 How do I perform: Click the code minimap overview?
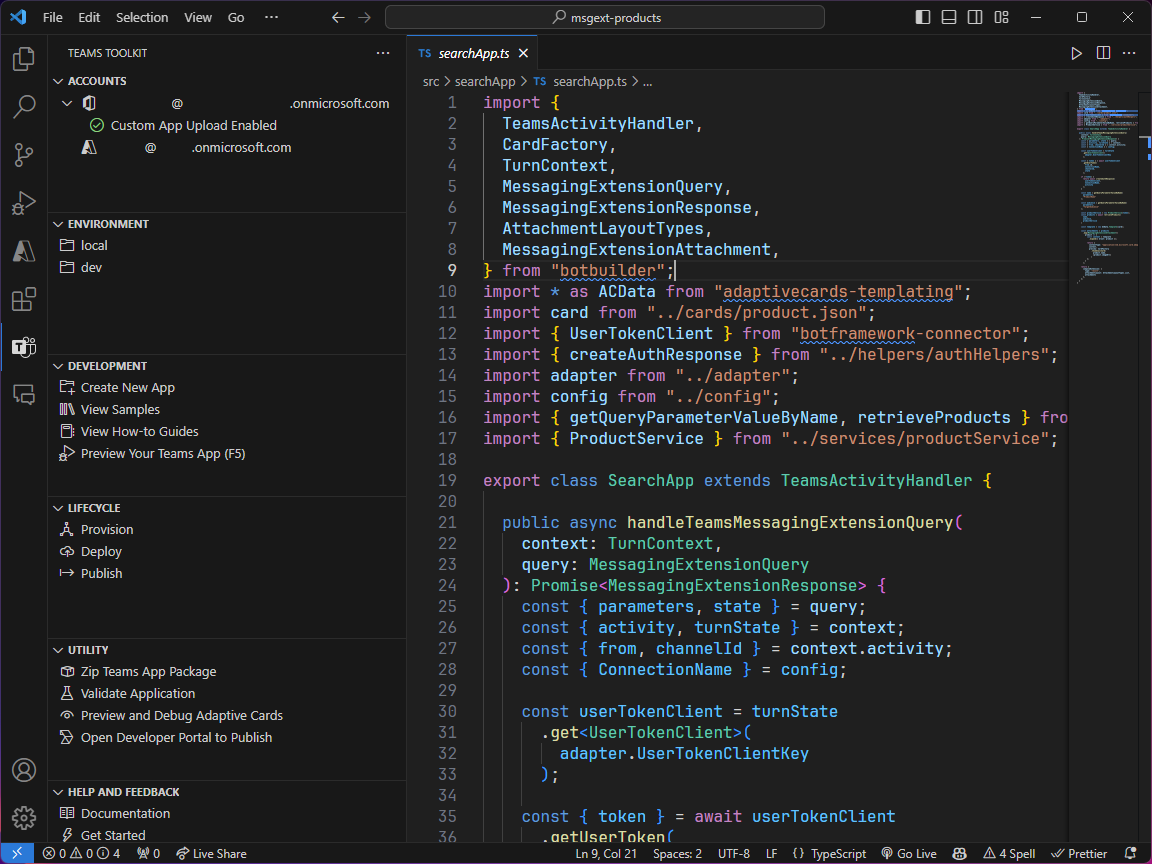pos(1106,180)
